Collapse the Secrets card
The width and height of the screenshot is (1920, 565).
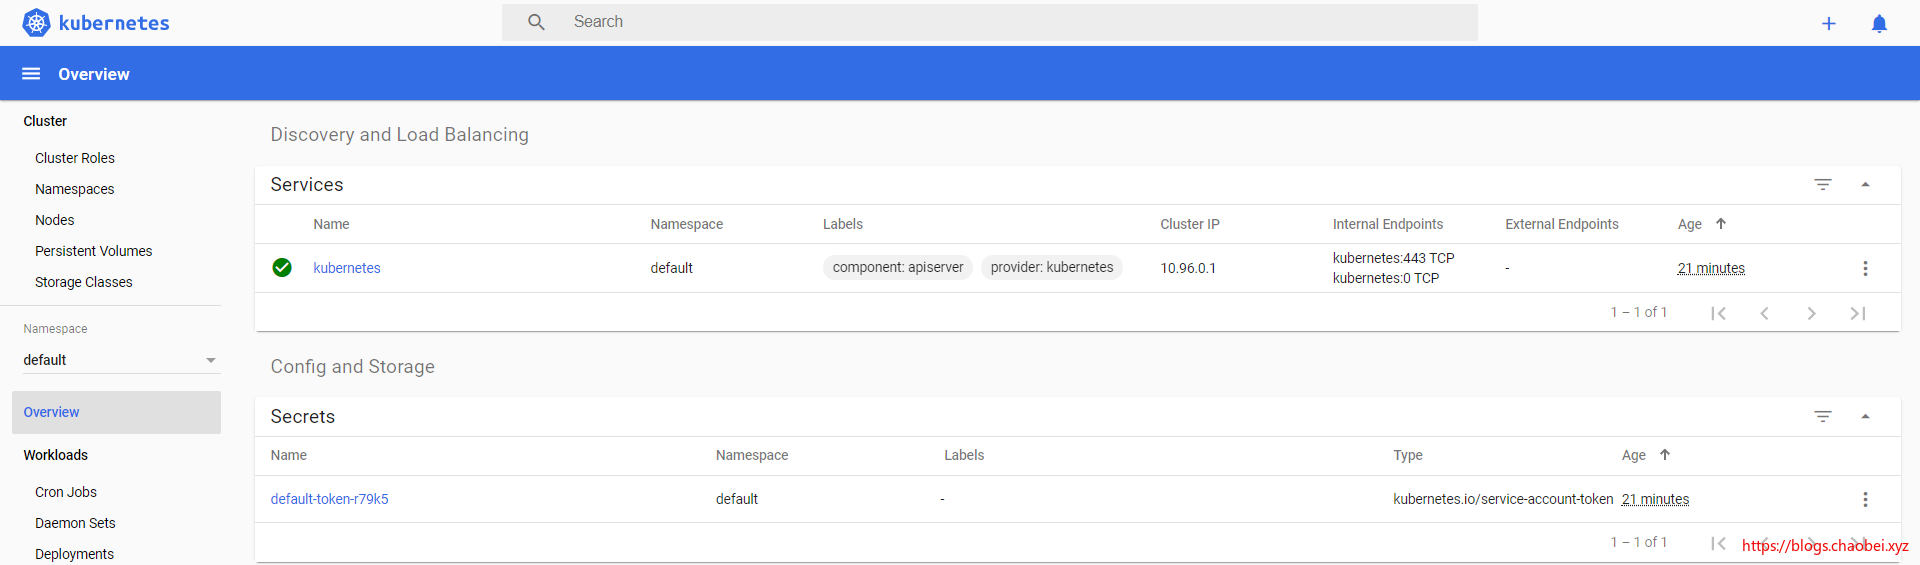pos(1865,417)
